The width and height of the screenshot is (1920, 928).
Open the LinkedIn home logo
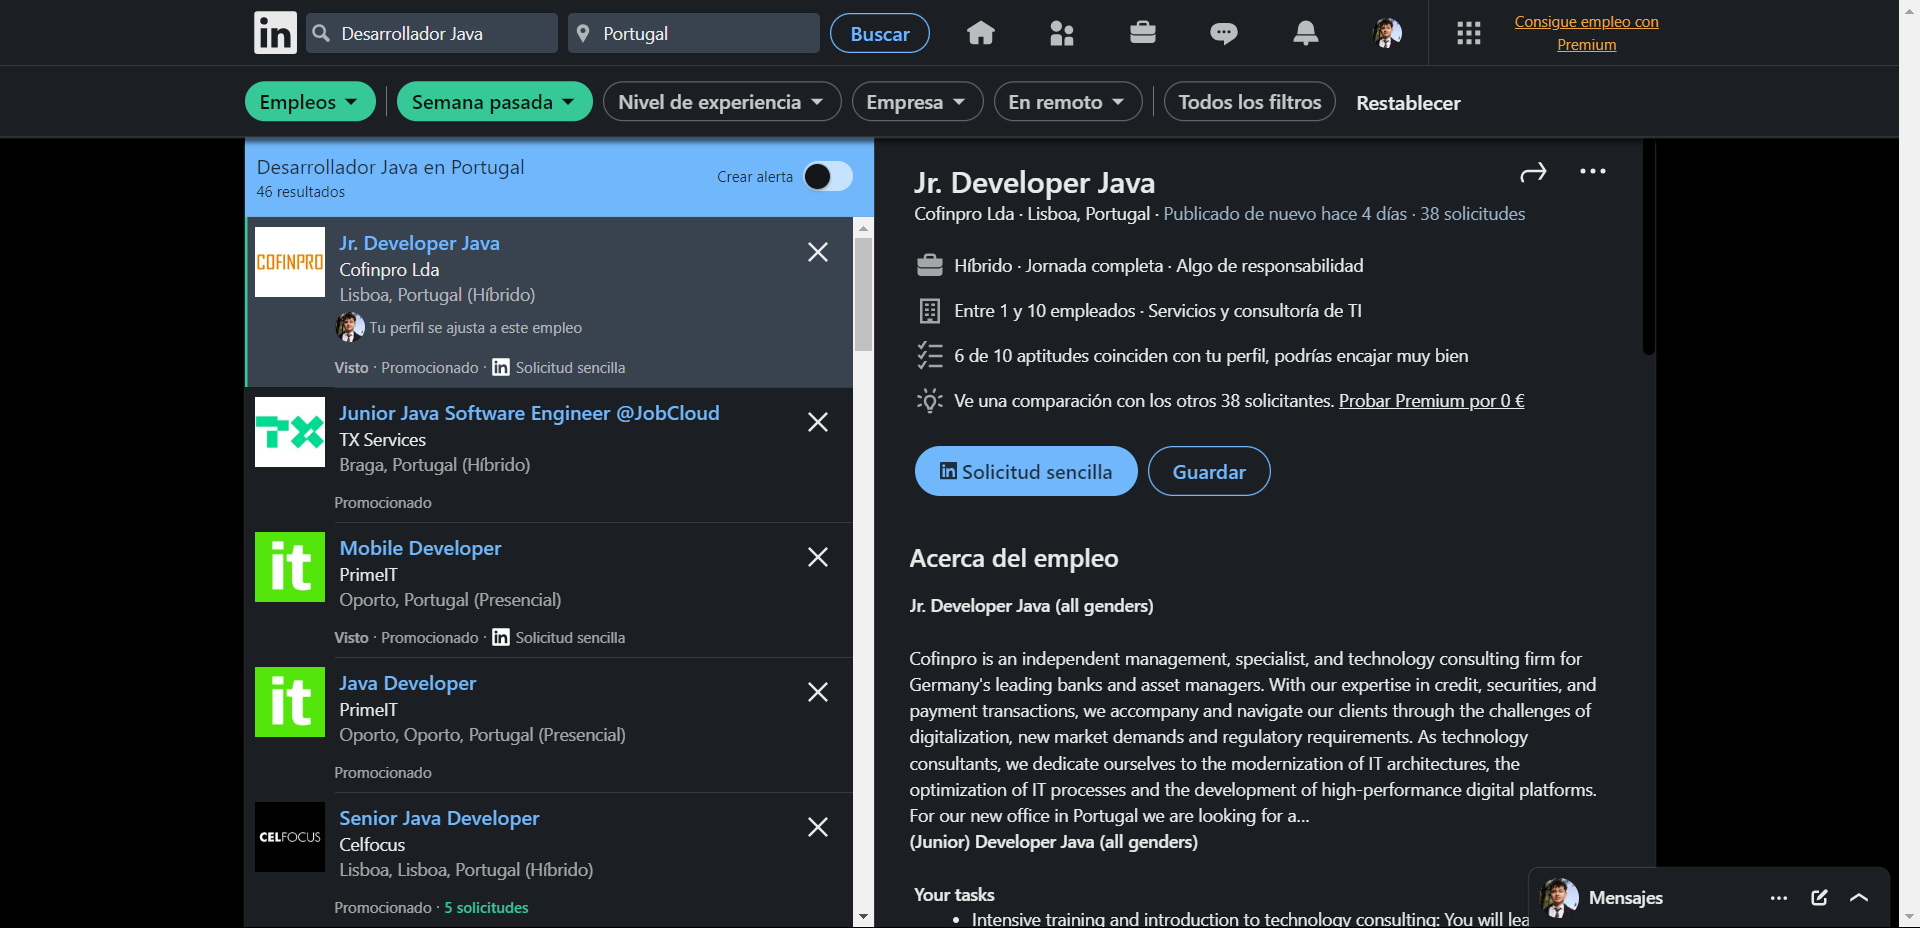(x=275, y=33)
